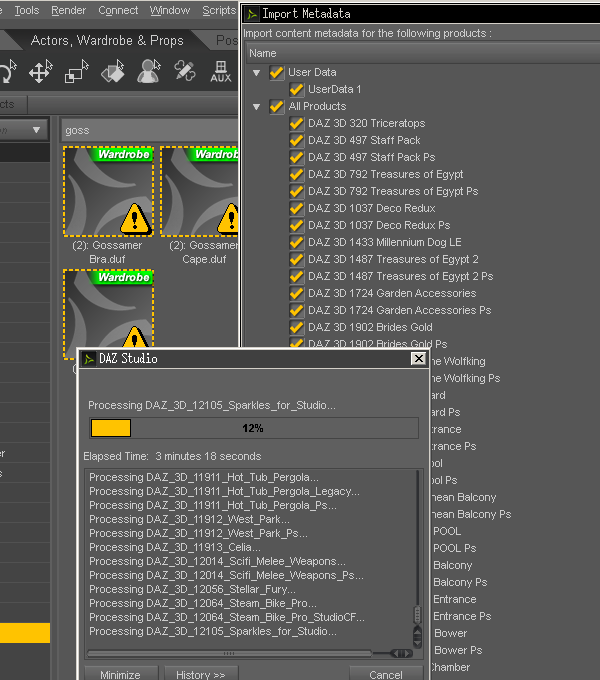Uncheck the UserData 1 checkbox

[x=296, y=89]
